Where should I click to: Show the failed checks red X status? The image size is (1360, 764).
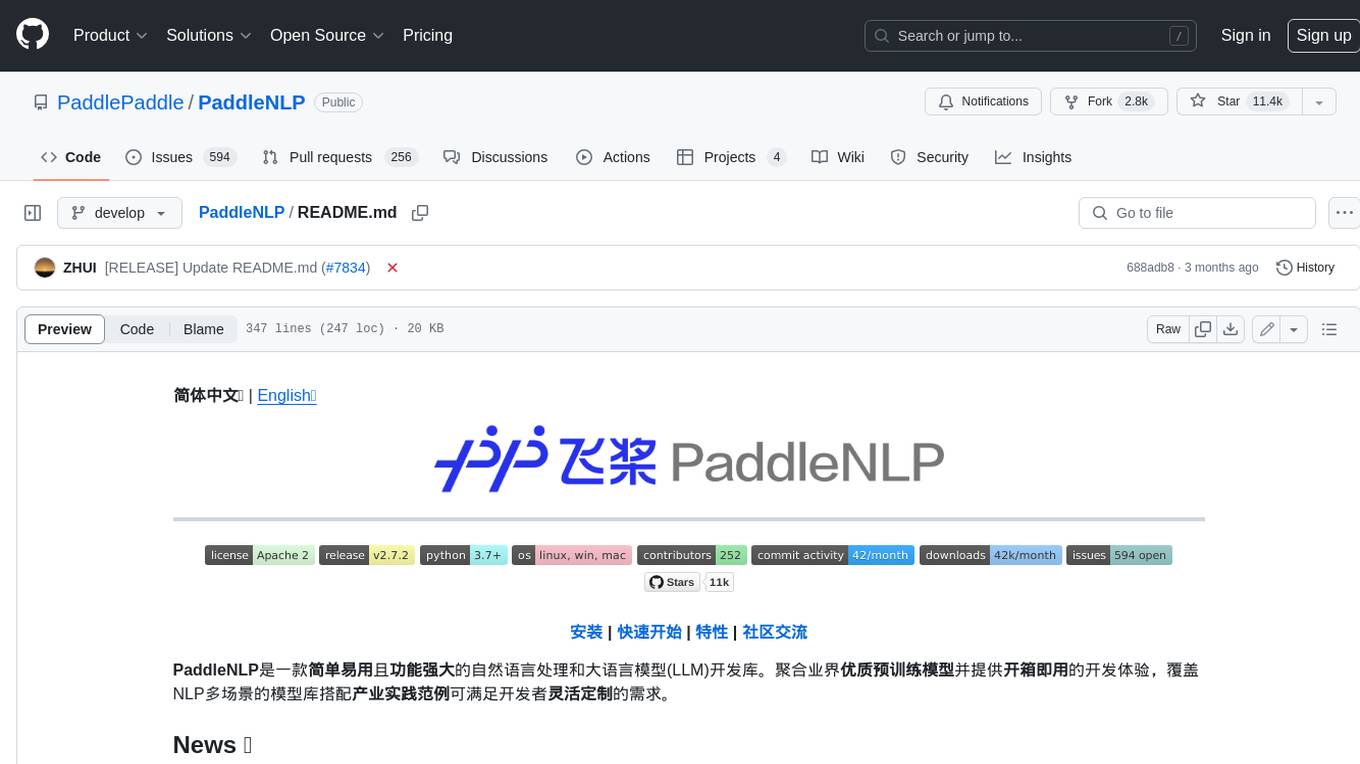[392, 268]
